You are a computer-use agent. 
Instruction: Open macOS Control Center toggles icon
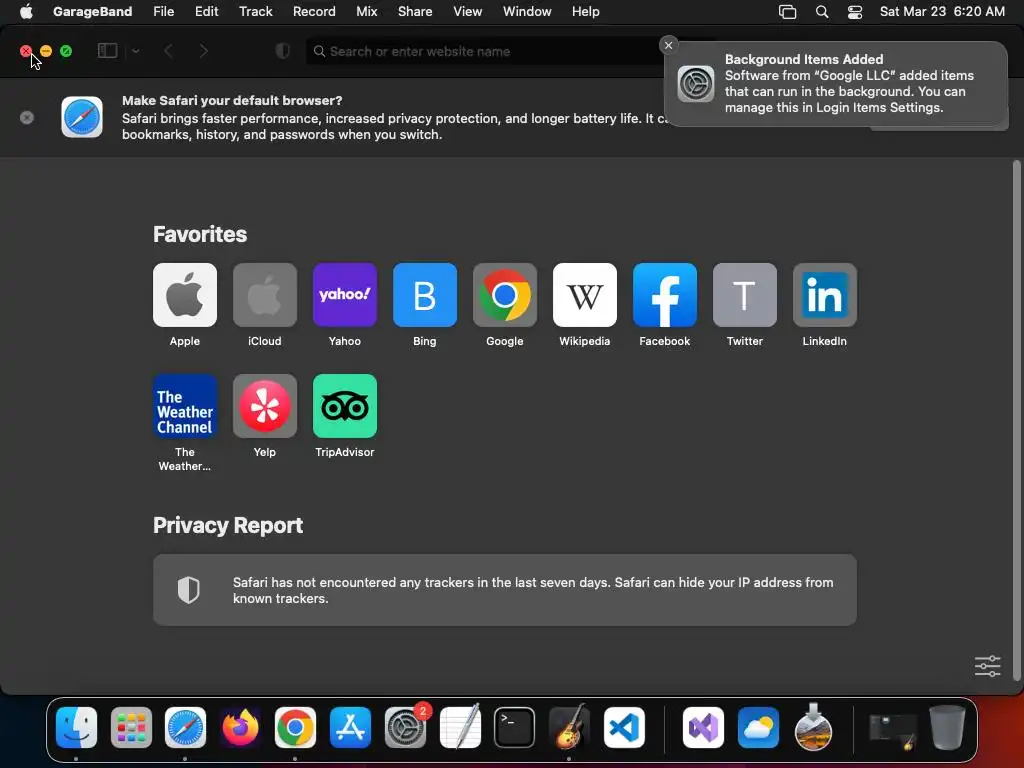(854, 12)
